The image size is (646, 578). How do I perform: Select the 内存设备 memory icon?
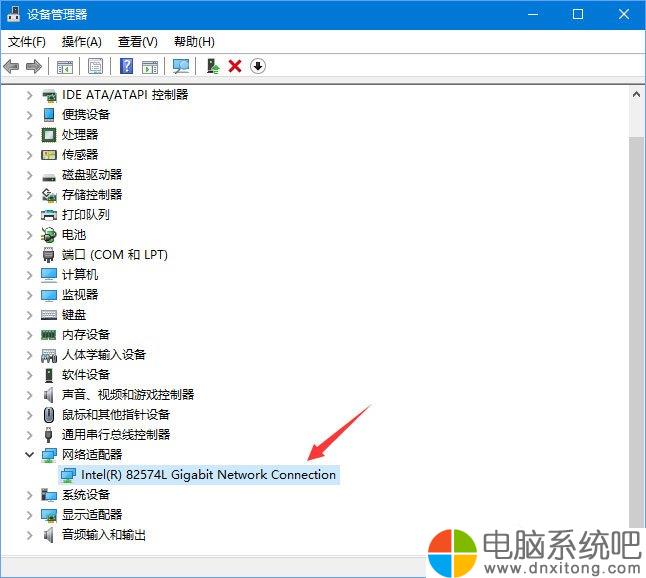tap(49, 335)
